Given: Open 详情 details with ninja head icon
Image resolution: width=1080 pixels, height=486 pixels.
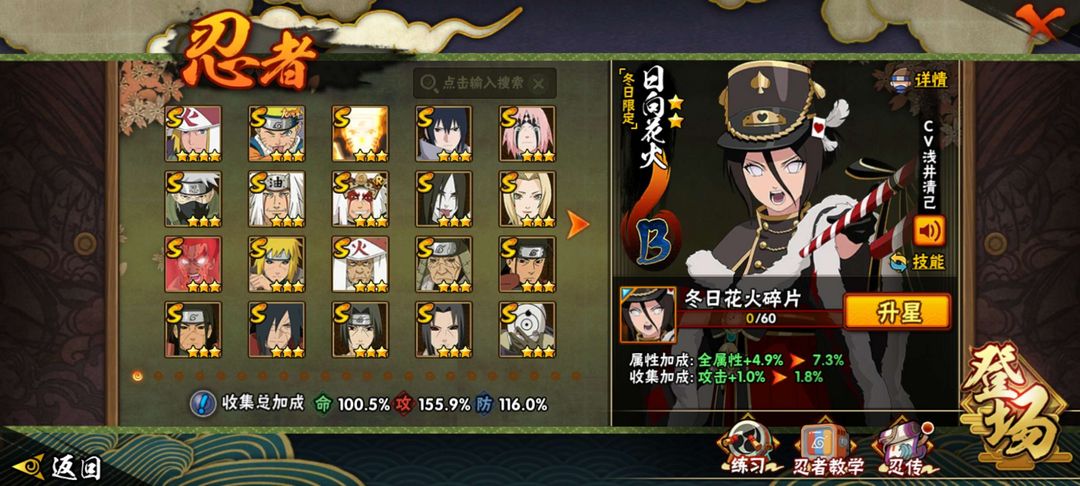Looking at the screenshot, I should [x=920, y=79].
